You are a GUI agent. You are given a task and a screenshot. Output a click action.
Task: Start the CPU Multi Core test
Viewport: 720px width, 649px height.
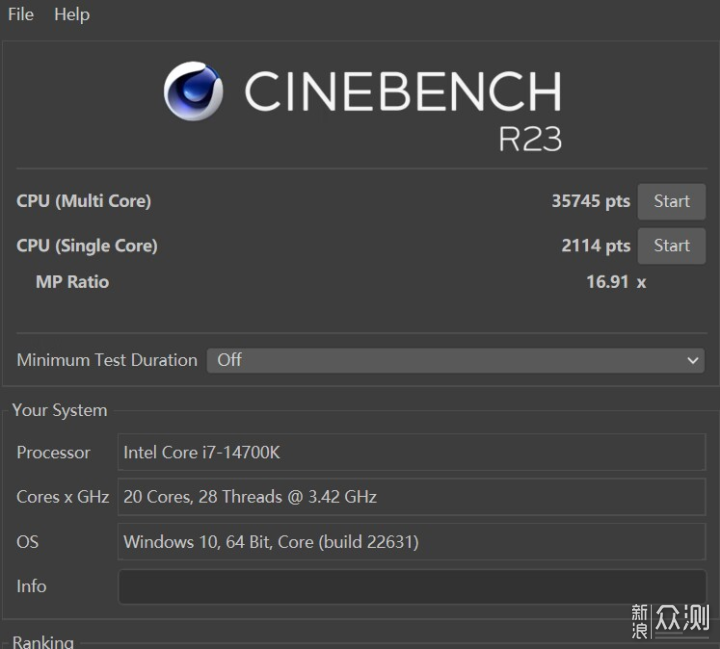671,201
